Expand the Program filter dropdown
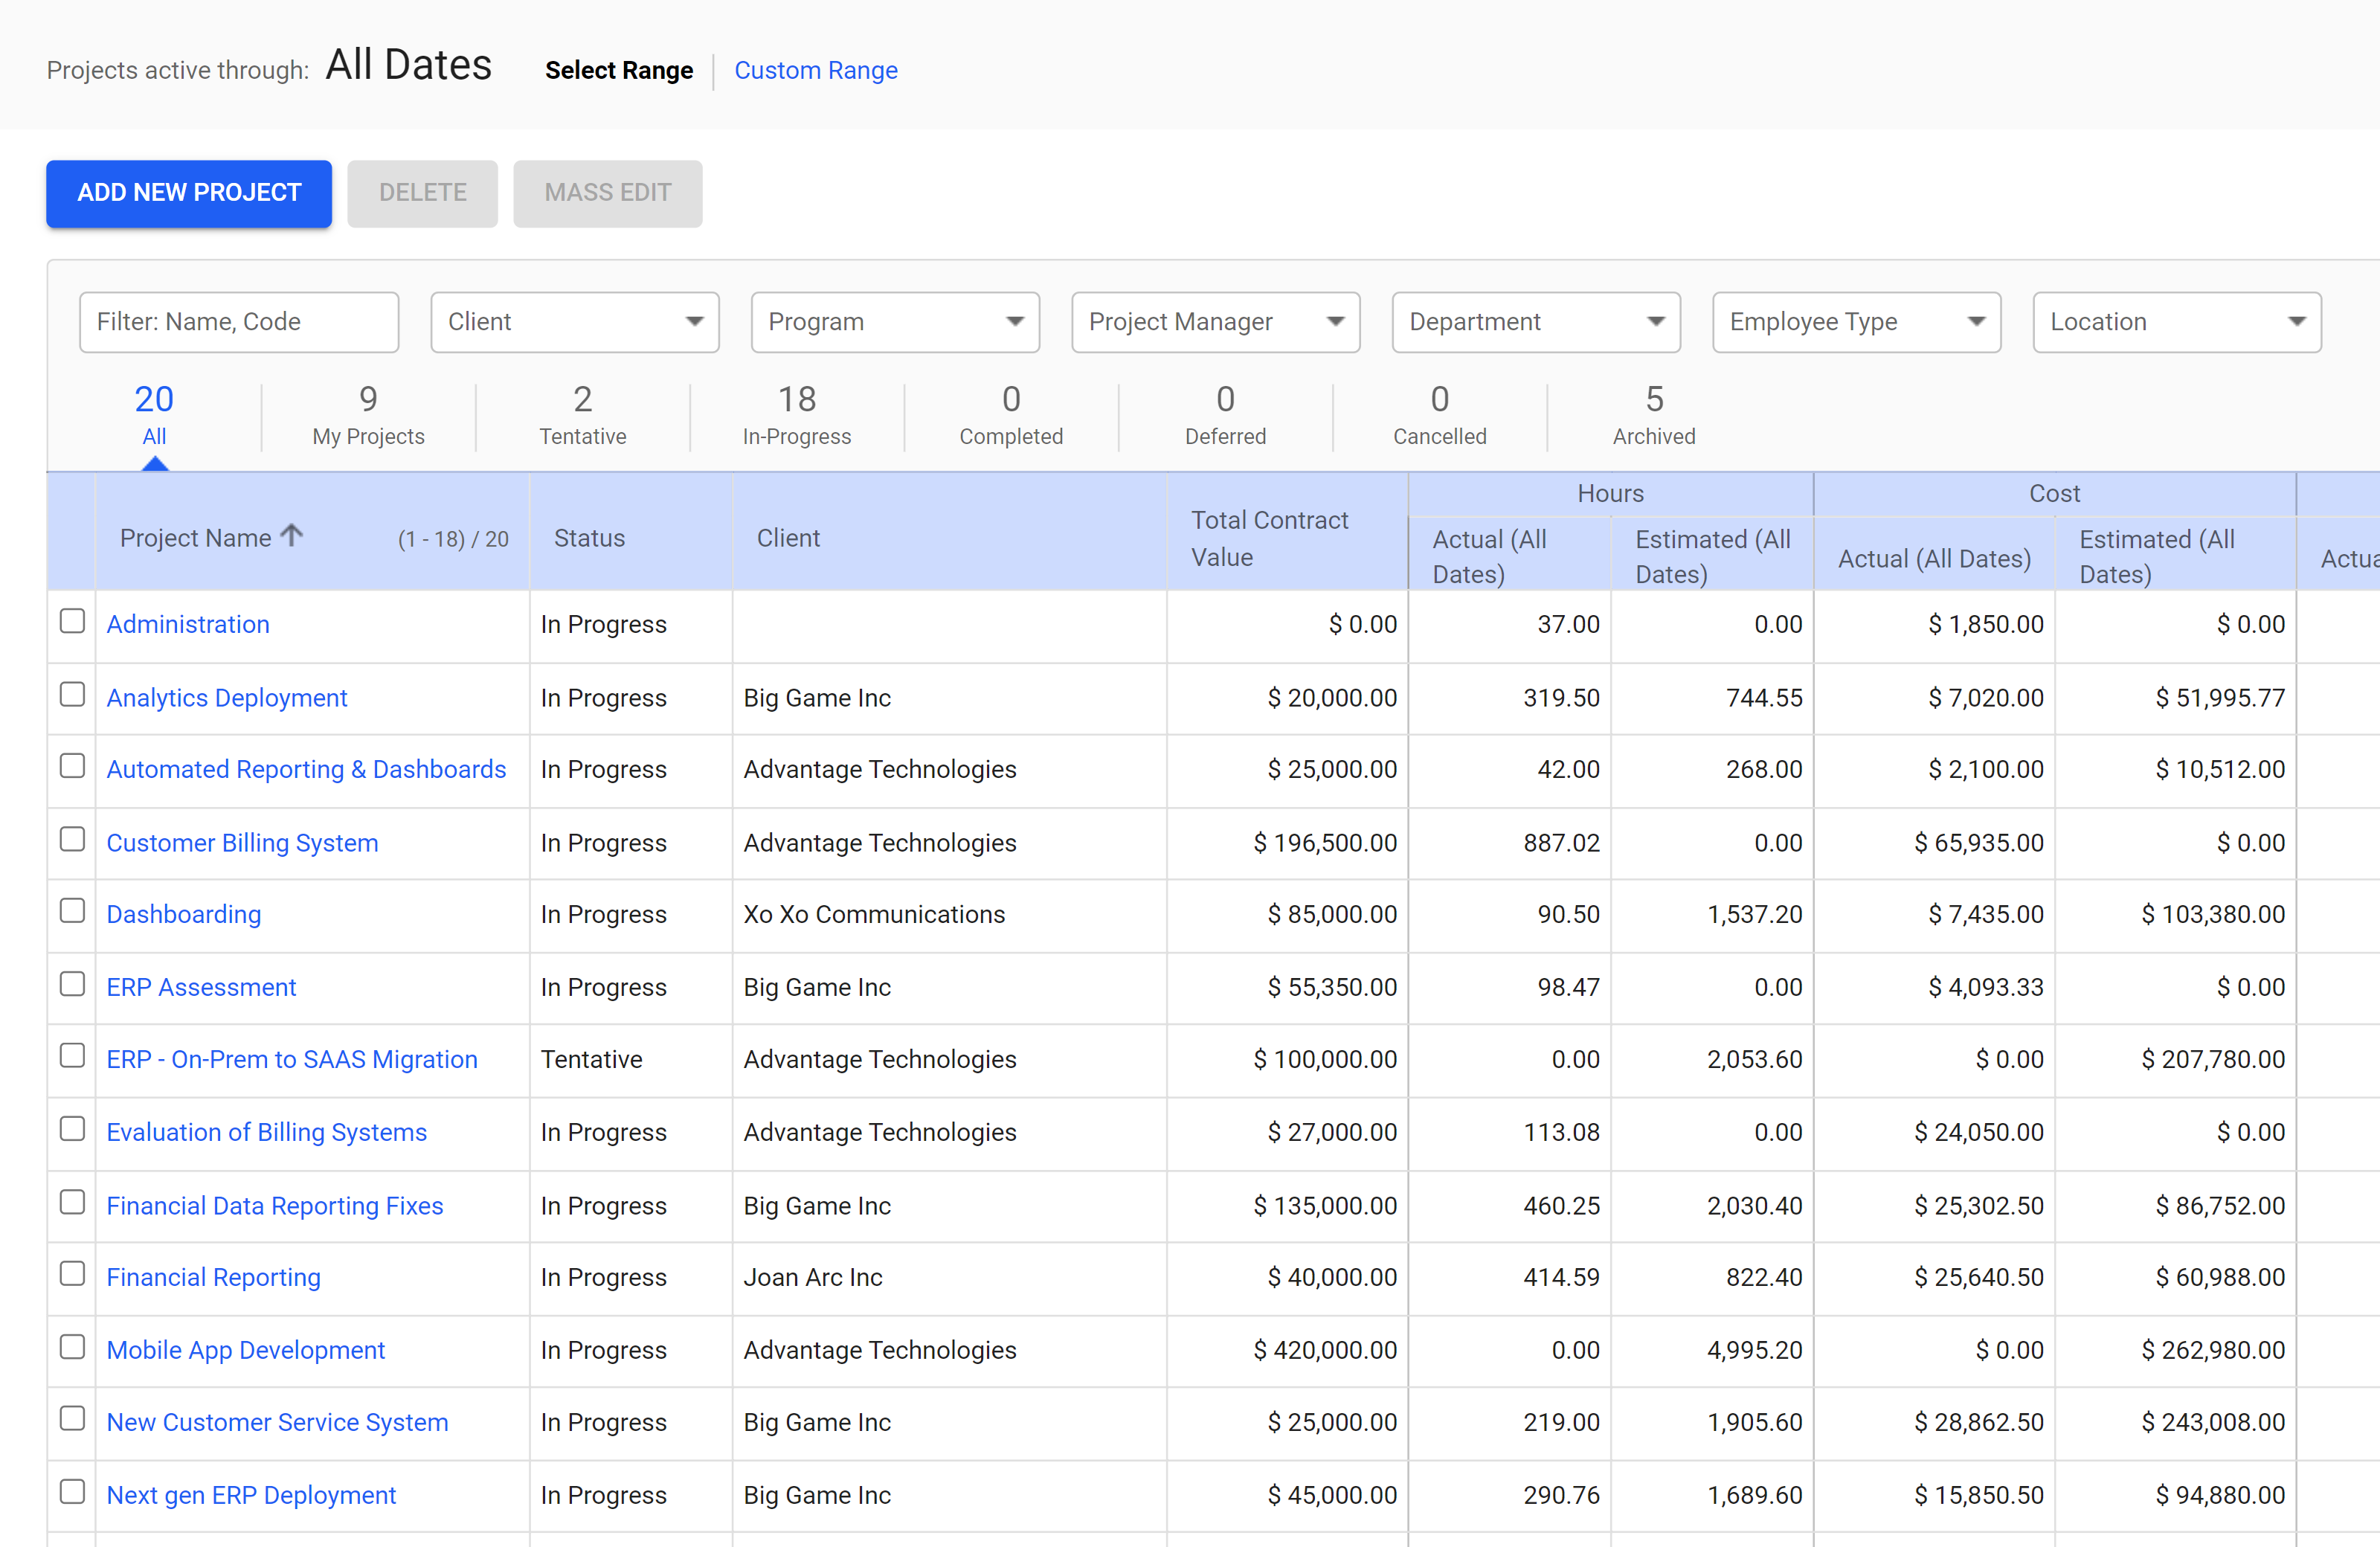Image resolution: width=2380 pixels, height=1547 pixels. tap(895, 322)
